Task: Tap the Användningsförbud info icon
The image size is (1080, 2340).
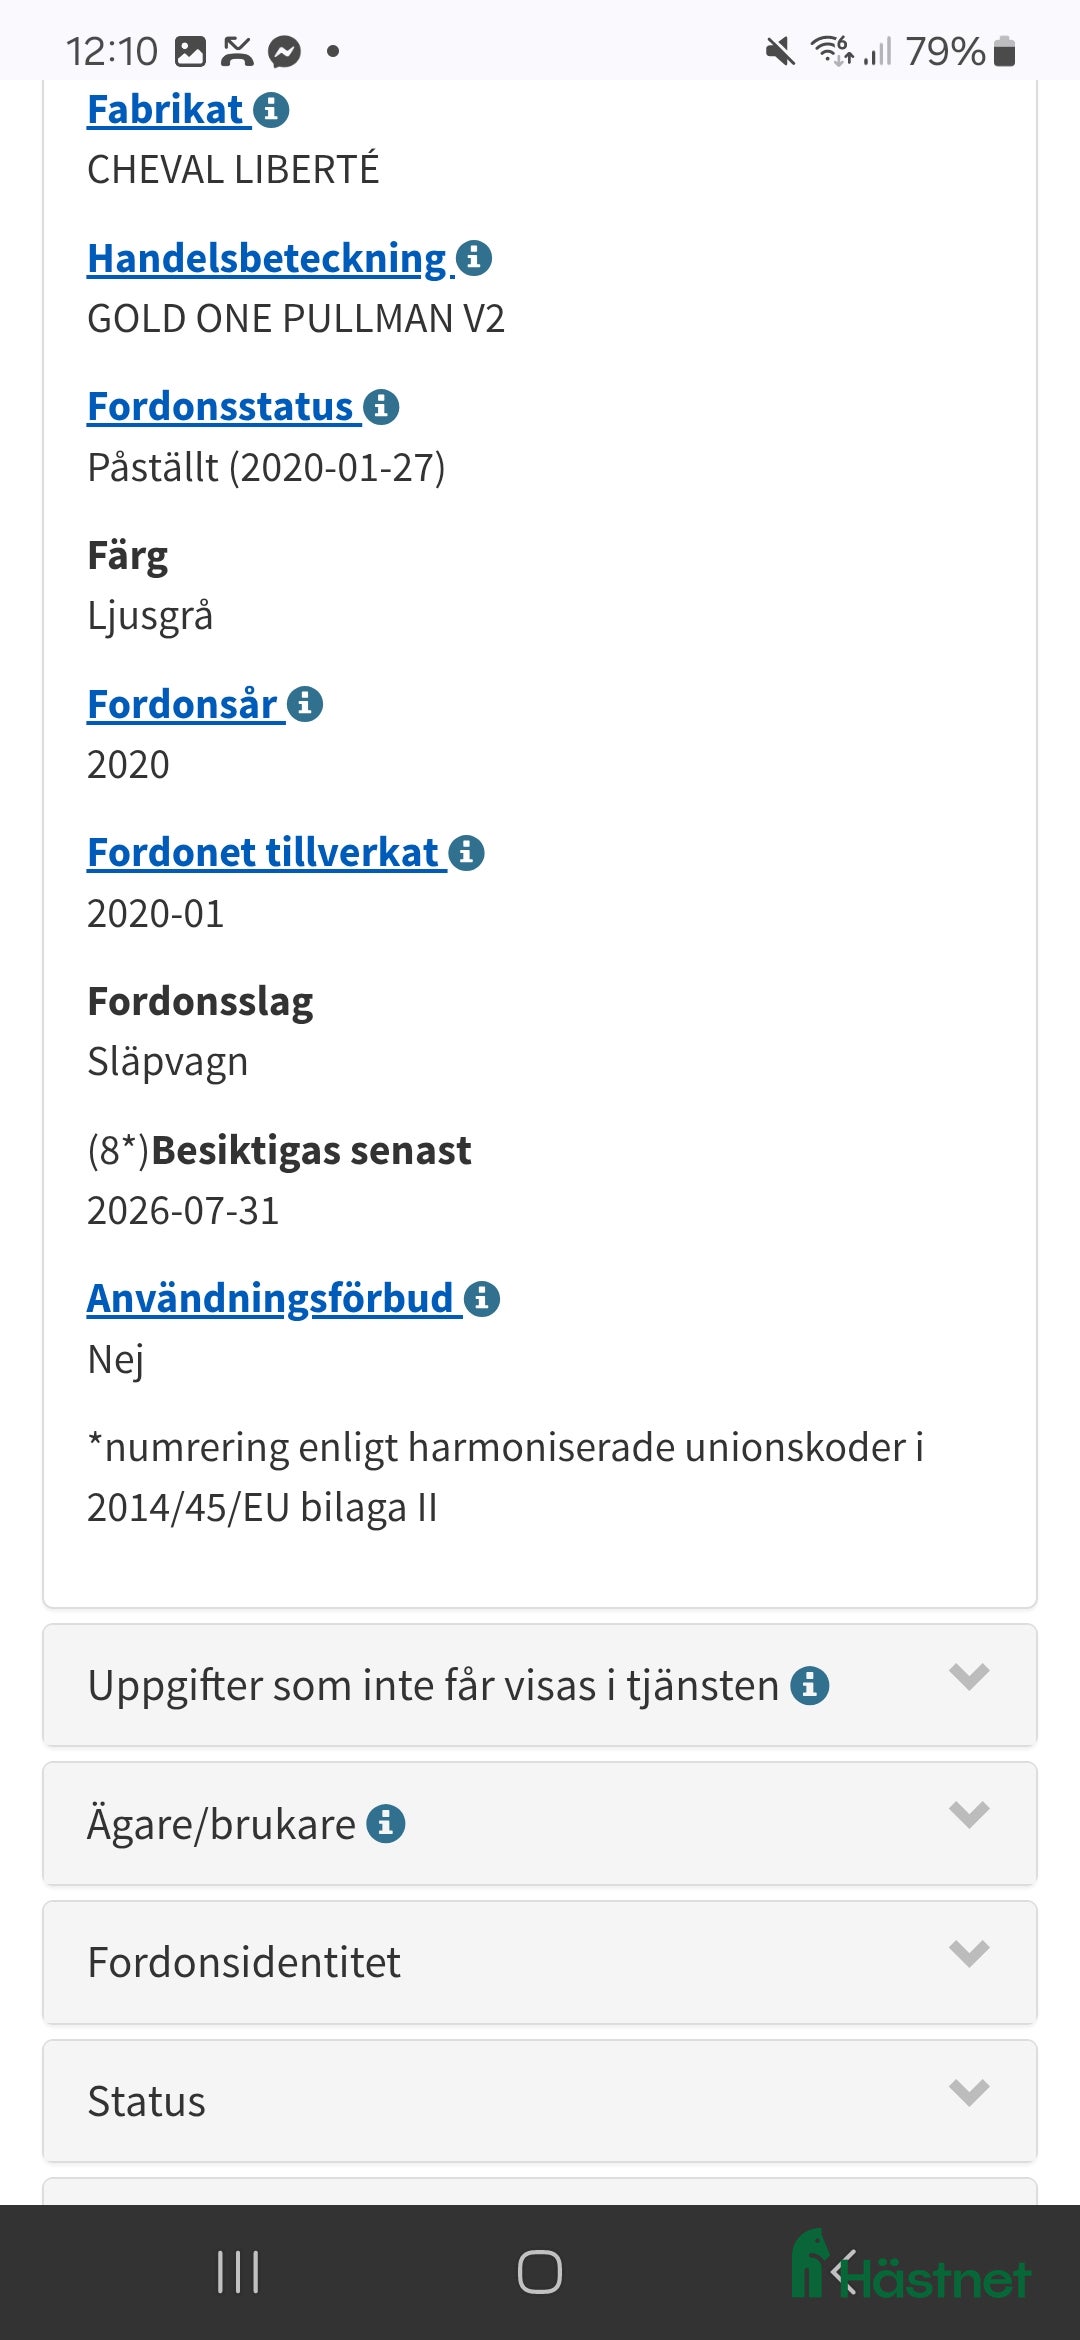Action: [482, 1299]
